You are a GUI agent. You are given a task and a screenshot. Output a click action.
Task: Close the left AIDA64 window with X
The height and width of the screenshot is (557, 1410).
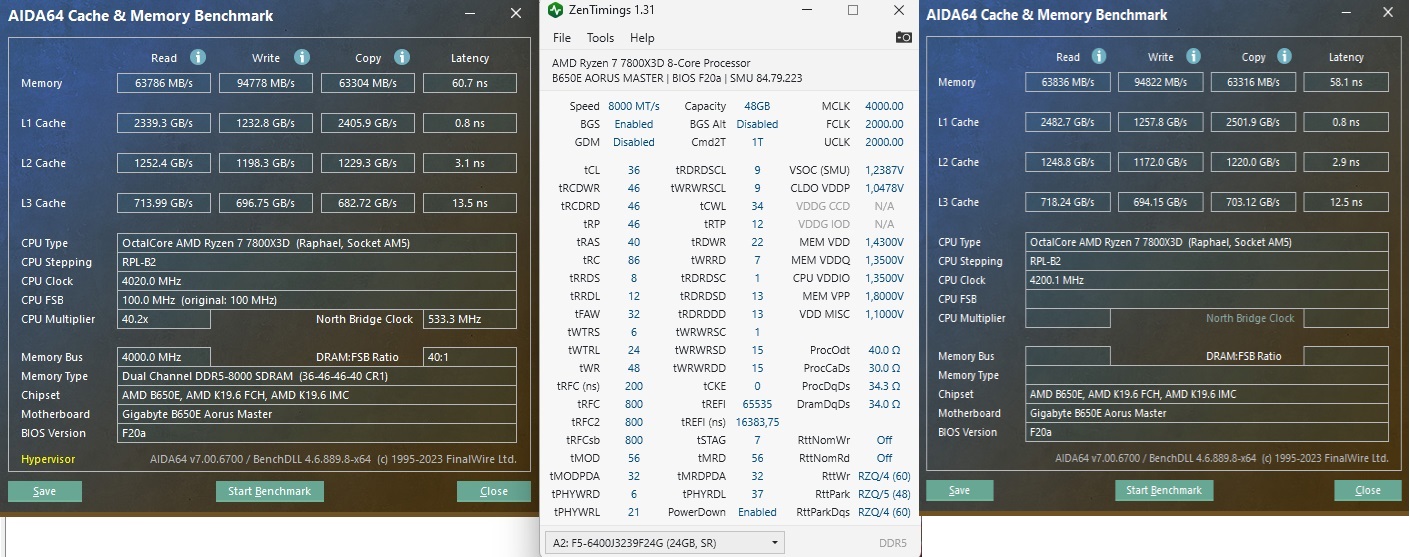[515, 14]
